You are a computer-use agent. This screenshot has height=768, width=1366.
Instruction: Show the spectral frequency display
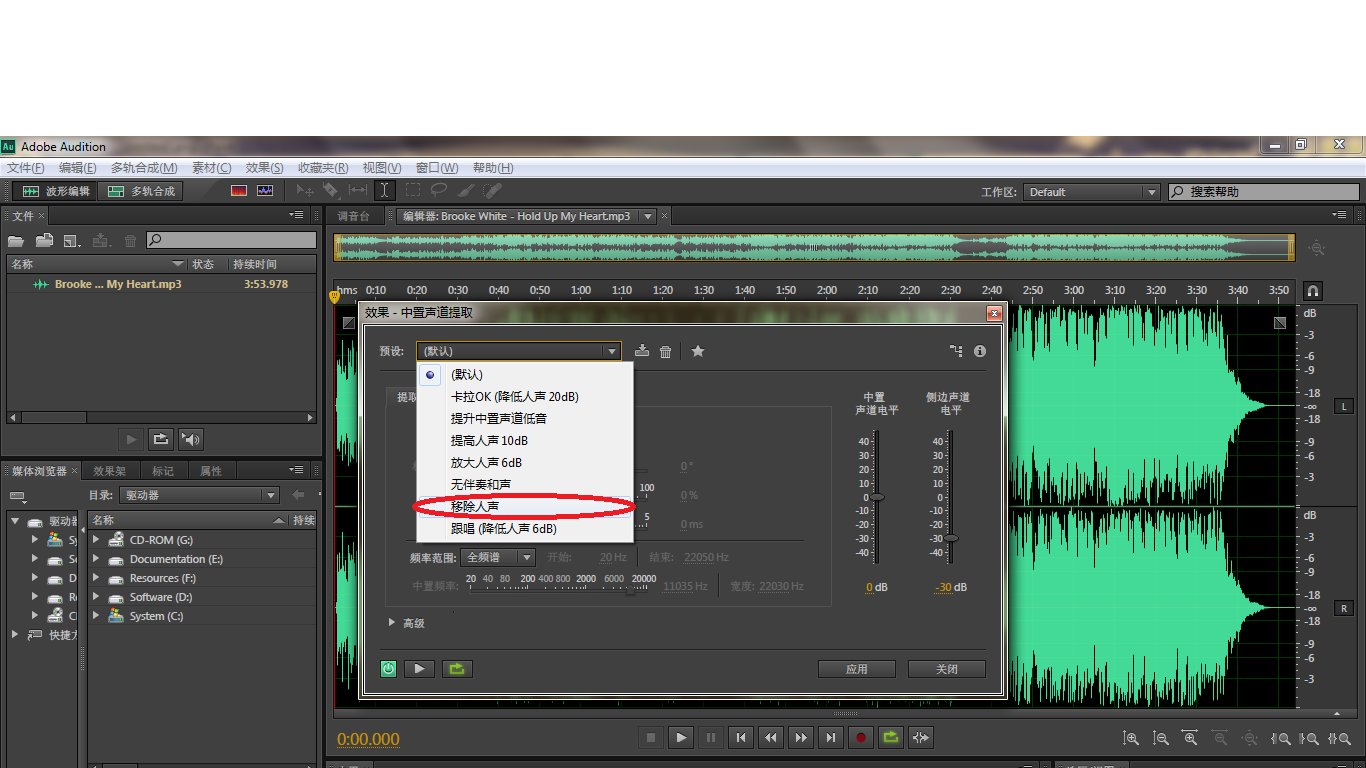click(x=239, y=191)
